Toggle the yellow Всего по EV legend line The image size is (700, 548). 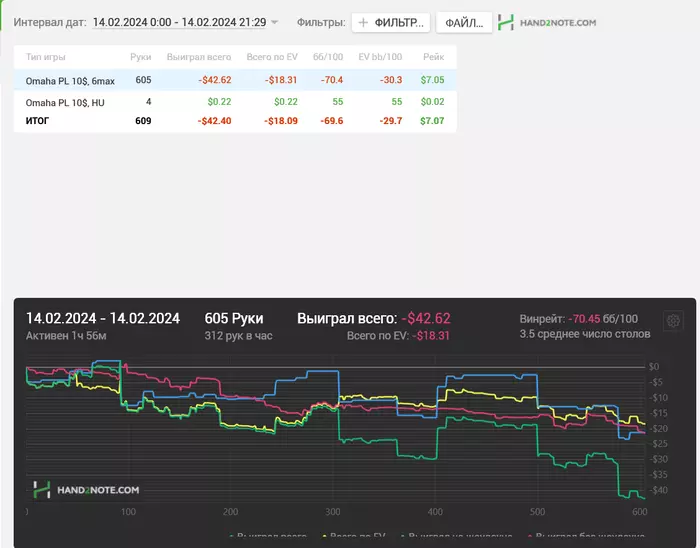pos(355,538)
